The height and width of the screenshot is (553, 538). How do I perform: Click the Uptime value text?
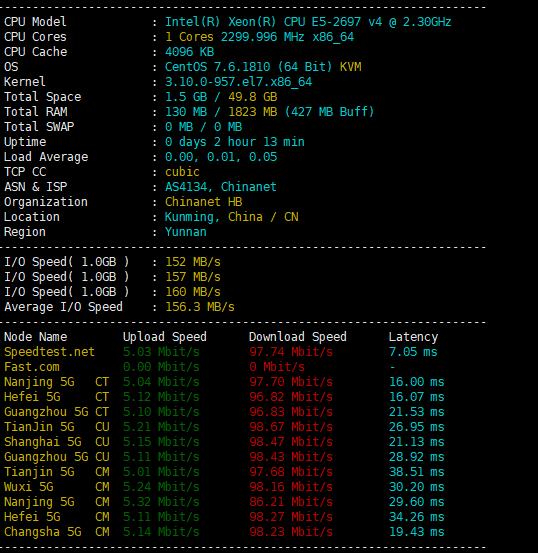[x=235, y=142]
